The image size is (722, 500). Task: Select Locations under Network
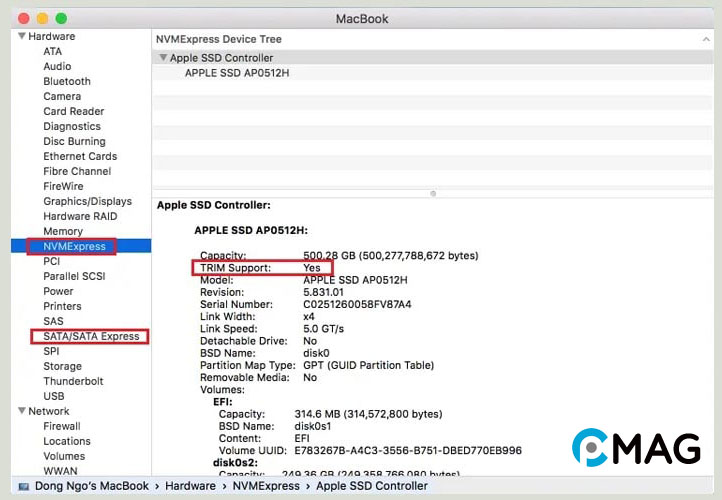click(x=67, y=441)
